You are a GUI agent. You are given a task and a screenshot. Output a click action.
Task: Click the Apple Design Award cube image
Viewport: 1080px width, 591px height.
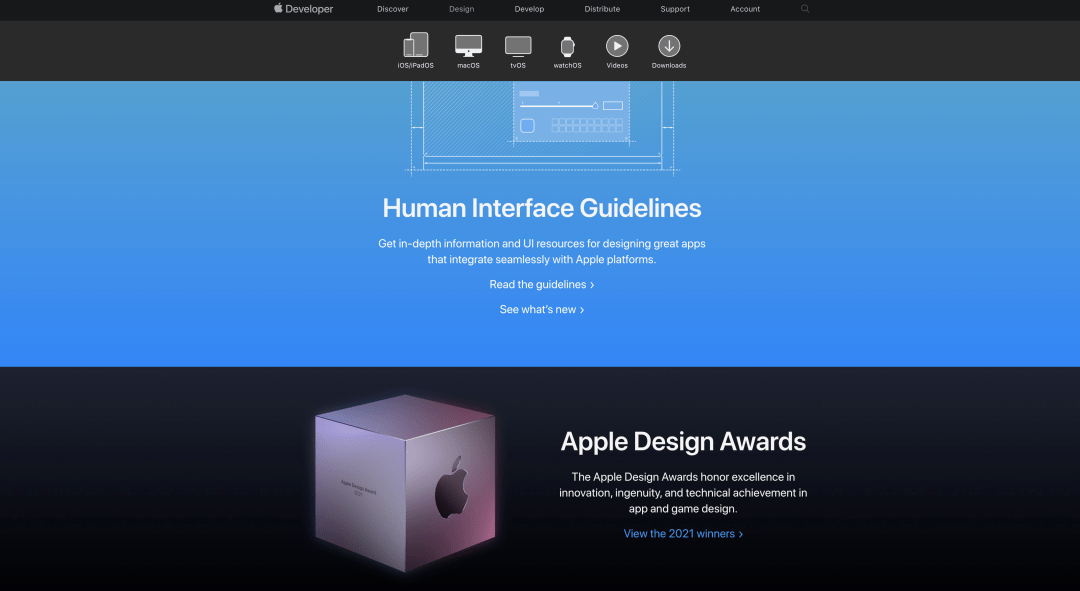[405, 483]
